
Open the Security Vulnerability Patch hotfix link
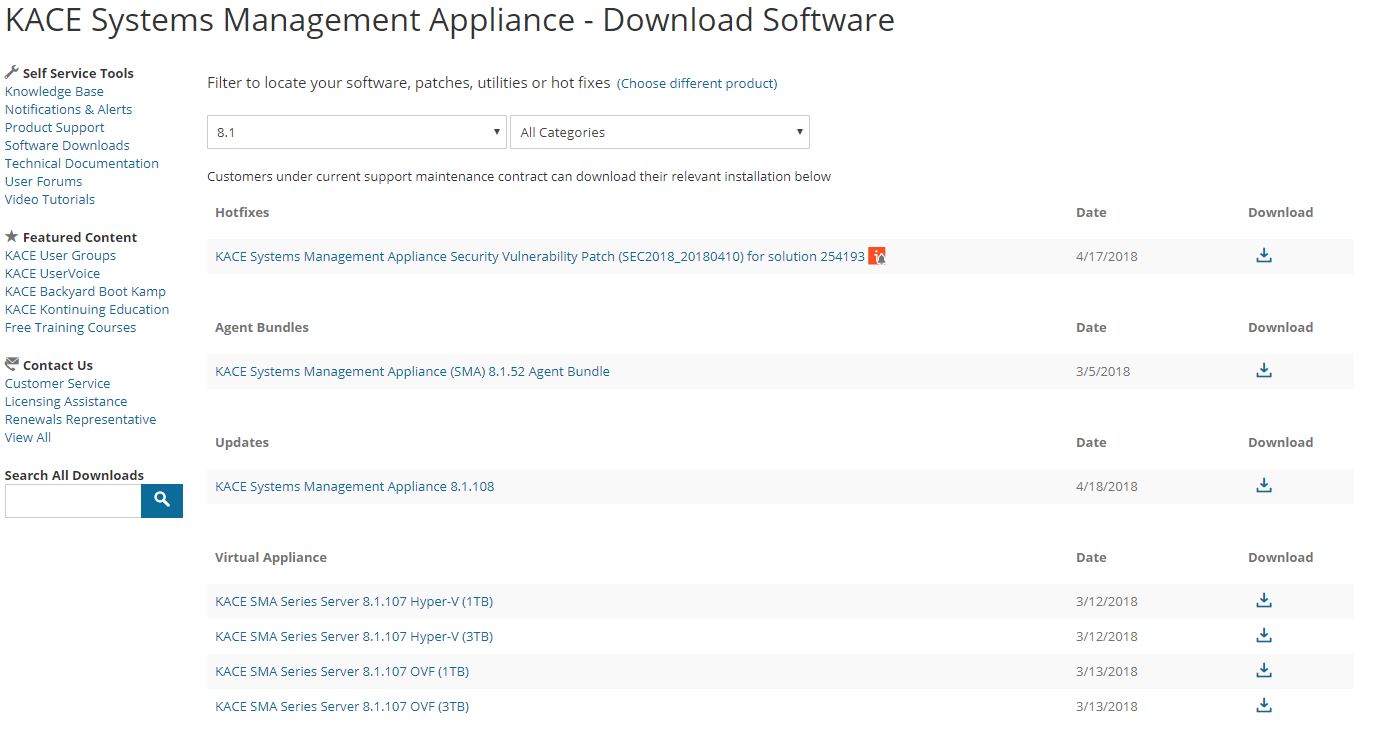(x=540, y=257)
